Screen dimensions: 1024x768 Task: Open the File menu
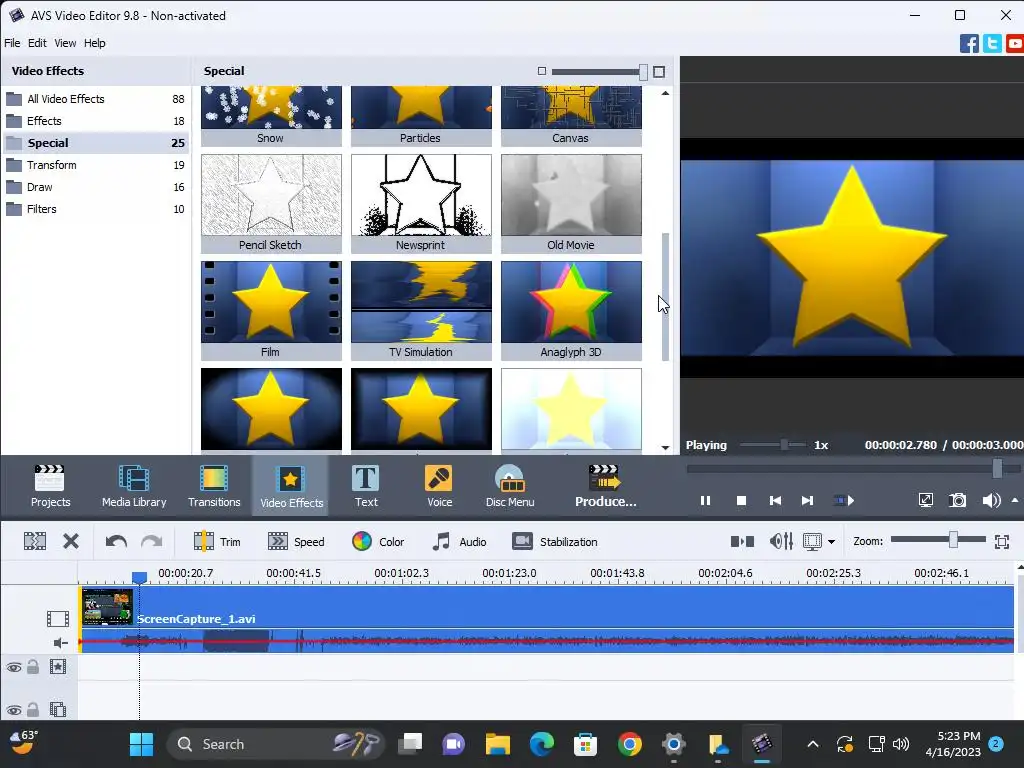tap(12, 43)
